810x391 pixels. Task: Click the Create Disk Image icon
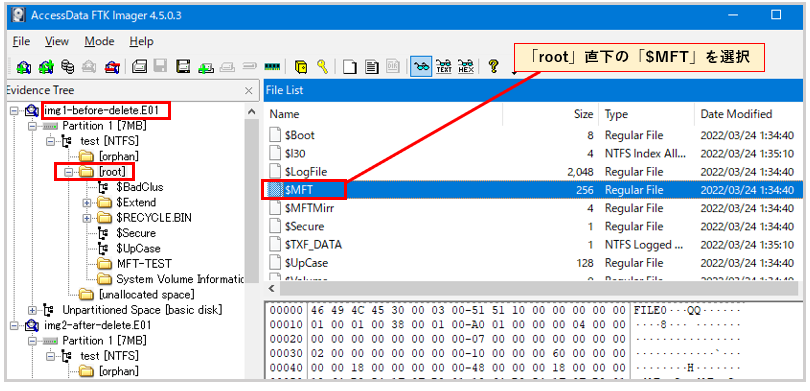pyautogui.click(x=139, y=67)
